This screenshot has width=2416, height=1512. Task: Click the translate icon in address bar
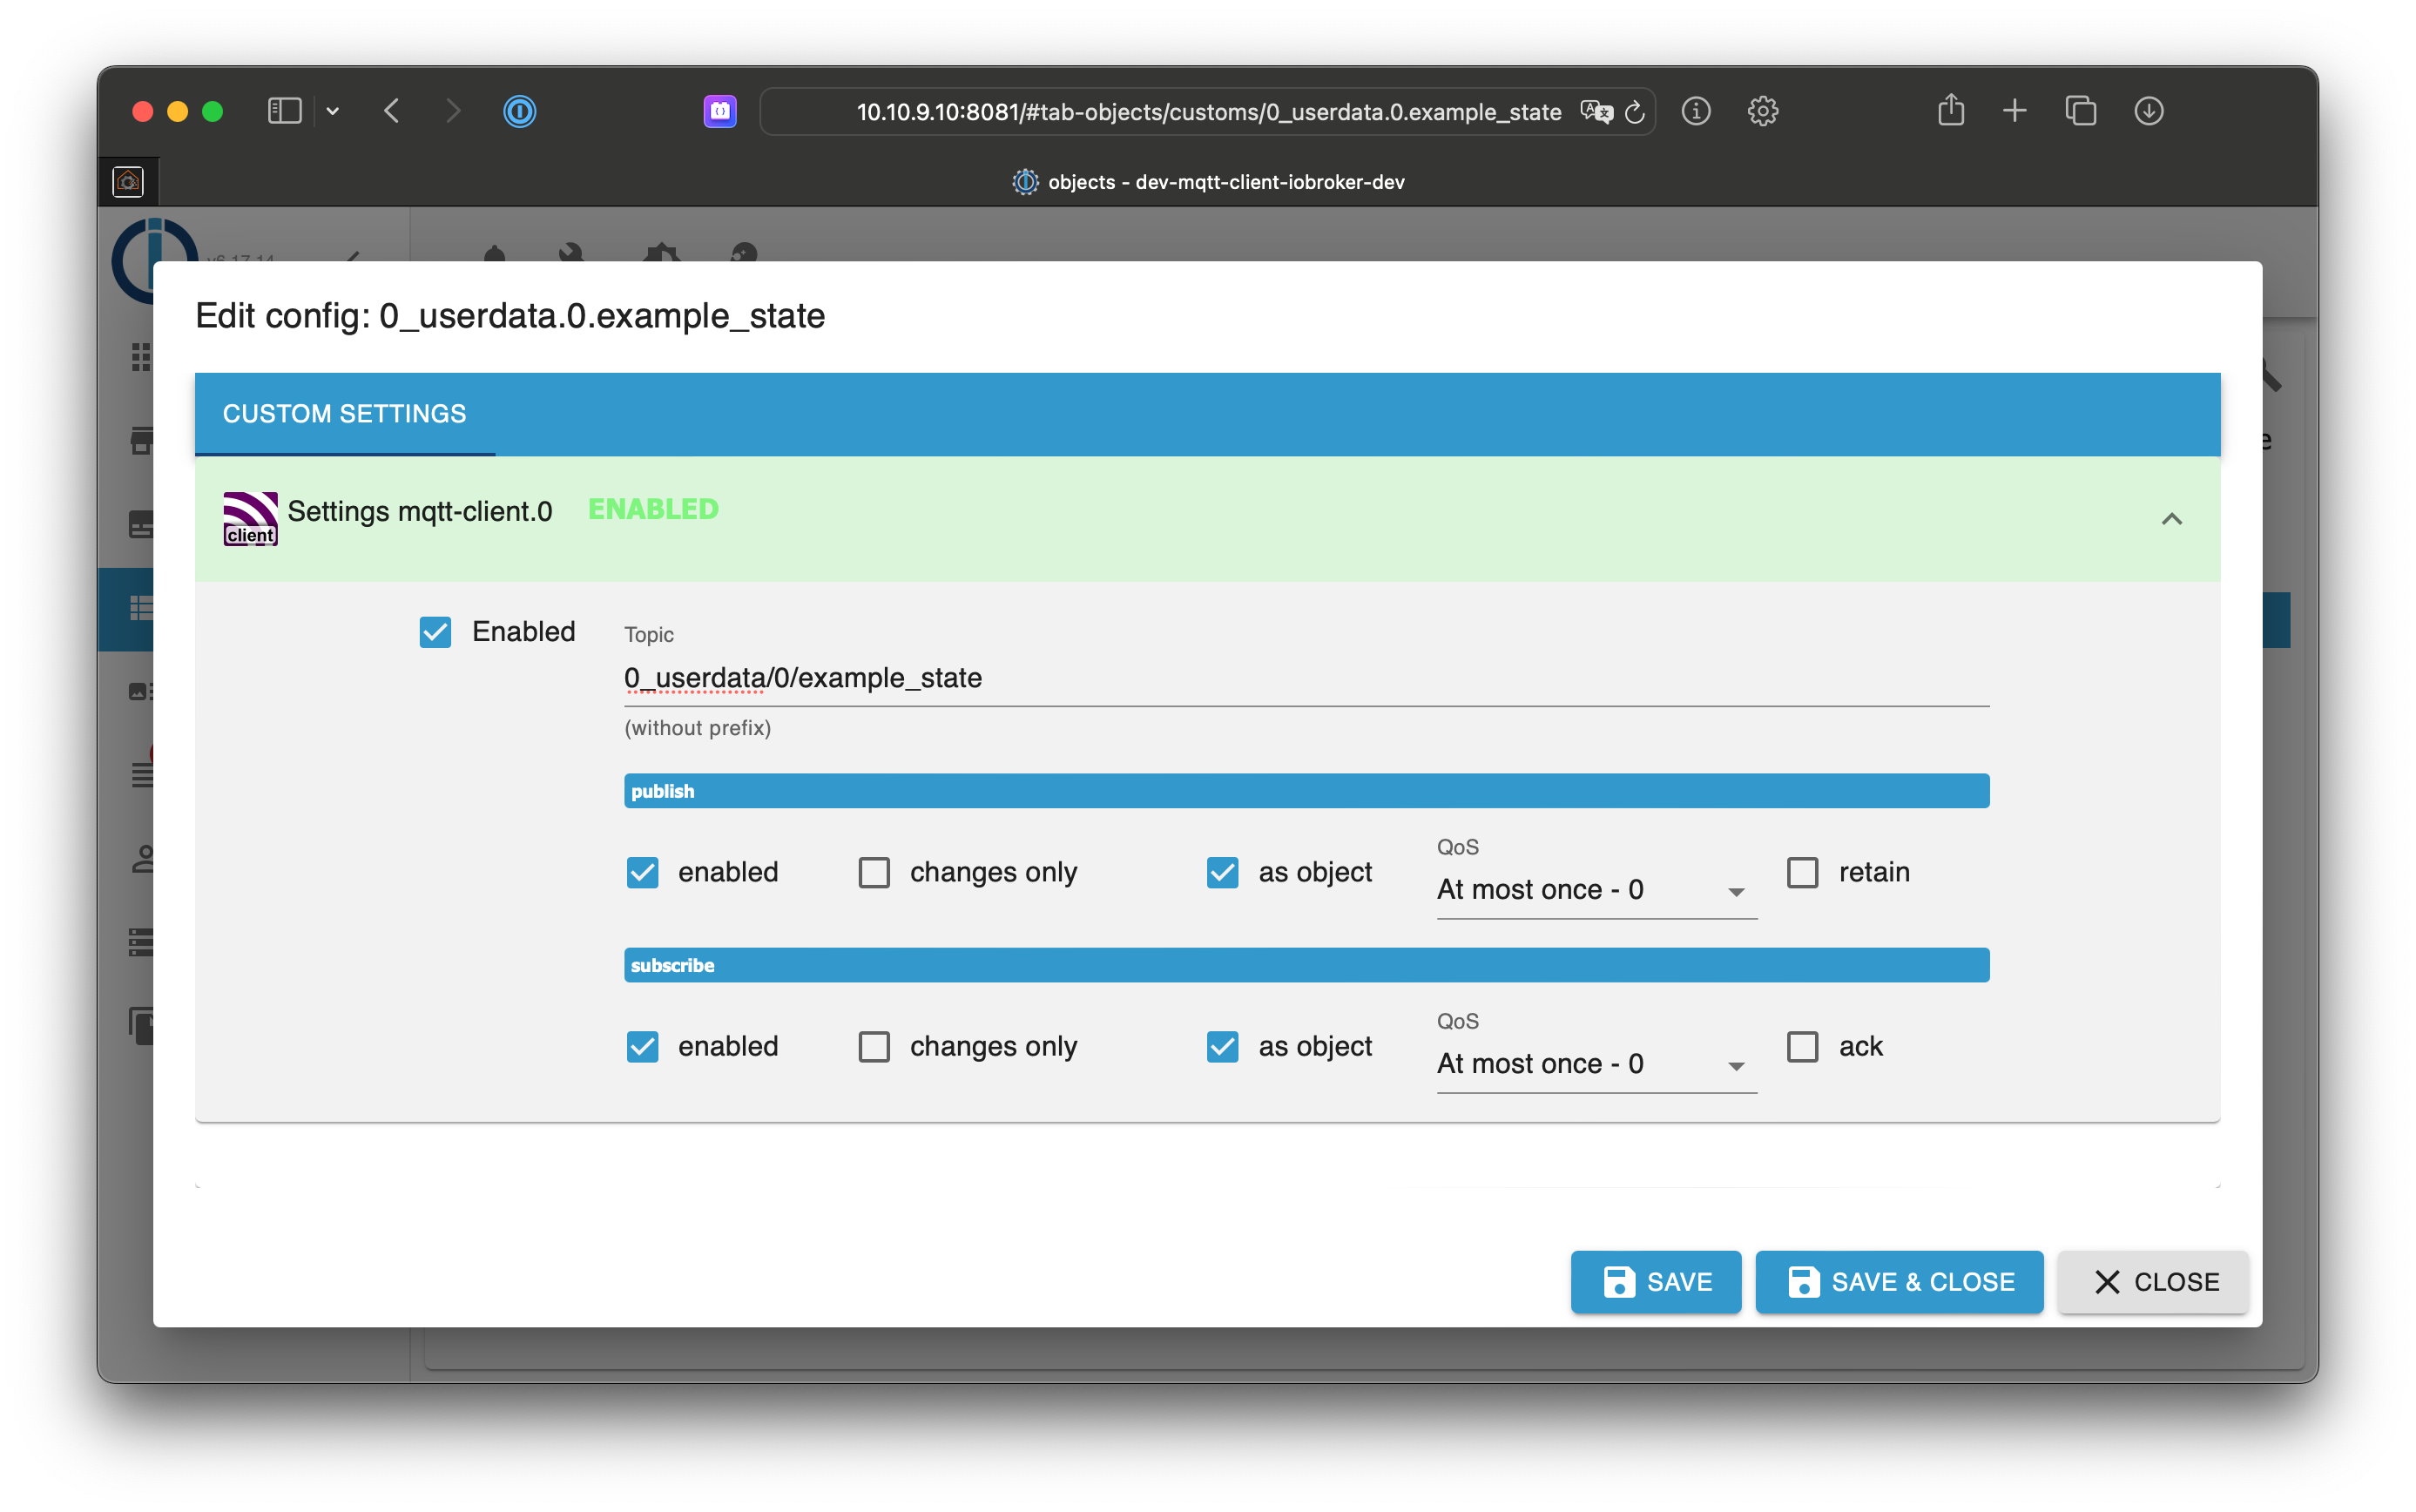pos(1596,111)
